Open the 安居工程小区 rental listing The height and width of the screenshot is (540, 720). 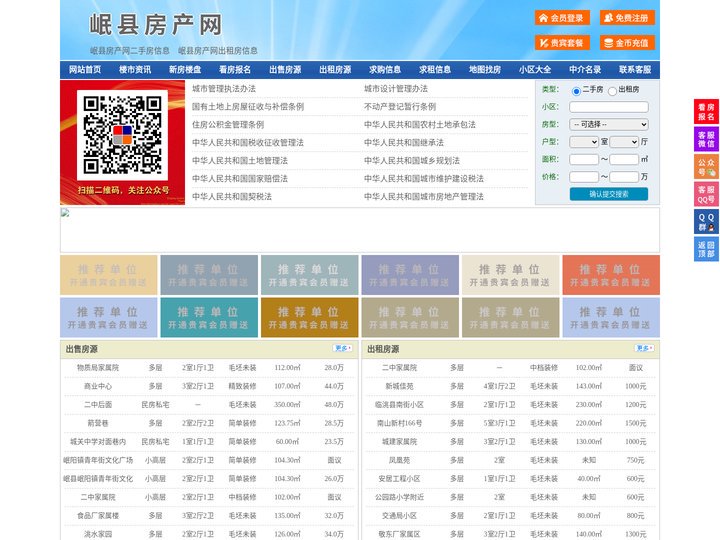[x=399, y=478]
